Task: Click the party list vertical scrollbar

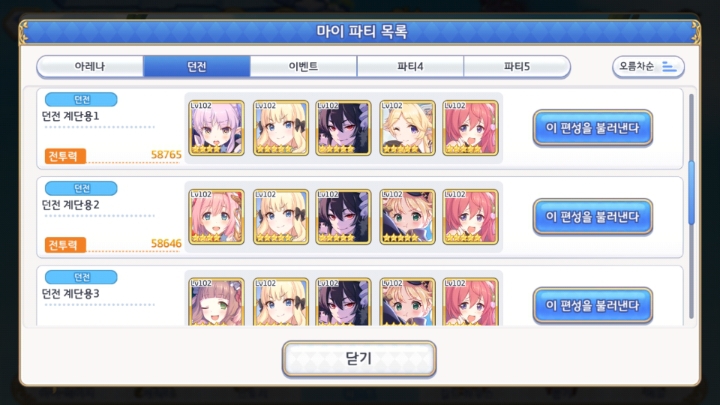Action: 691,193
